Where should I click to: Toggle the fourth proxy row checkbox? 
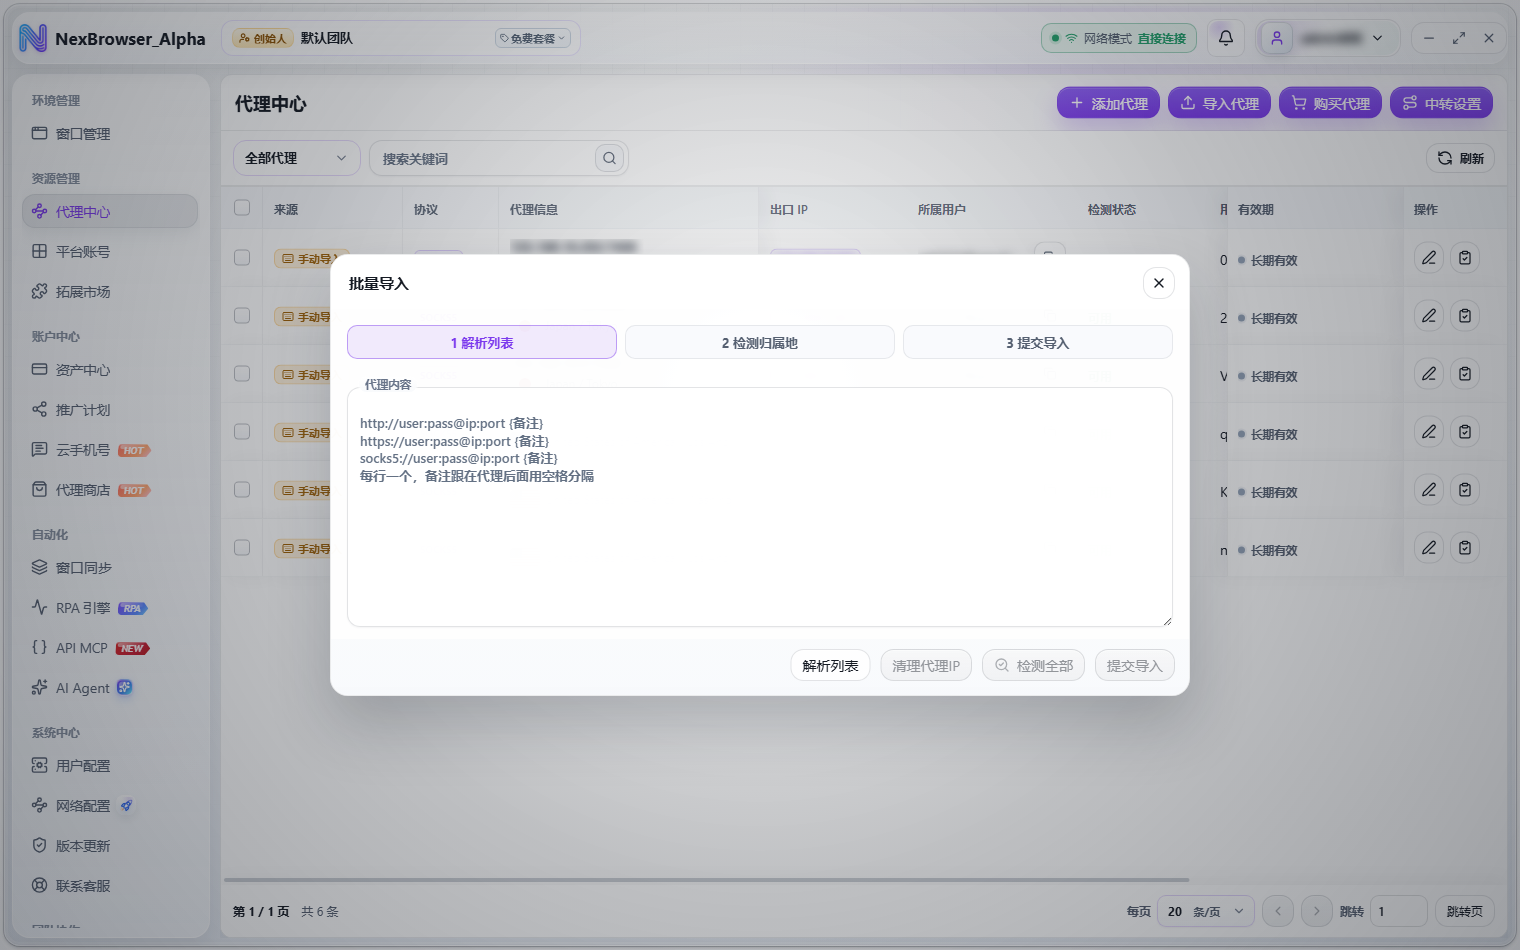[242, 431]
